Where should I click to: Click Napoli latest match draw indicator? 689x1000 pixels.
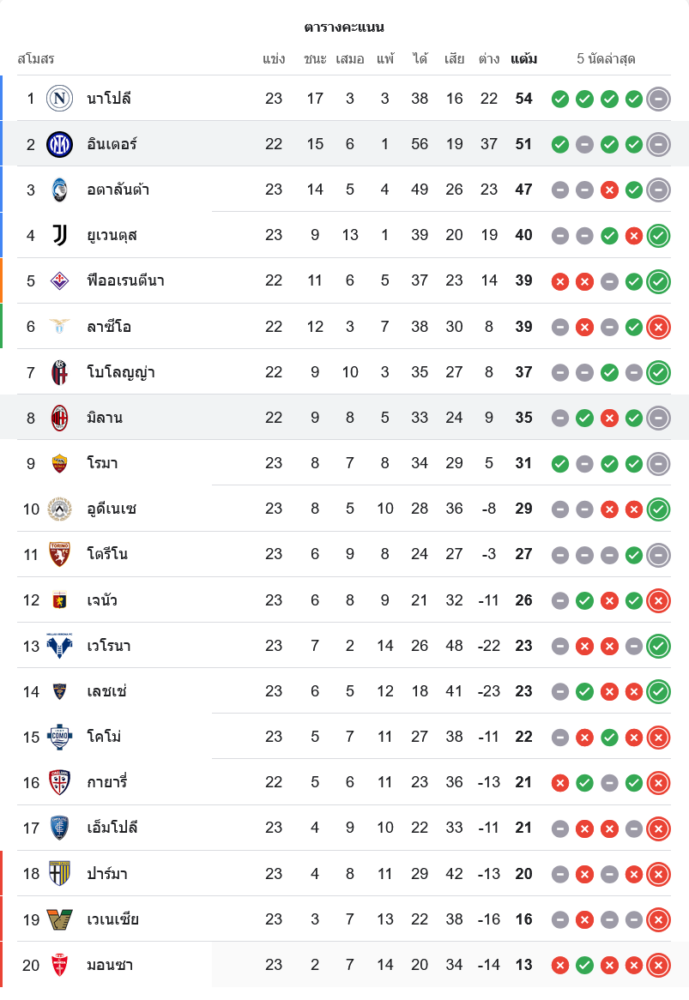658,99
